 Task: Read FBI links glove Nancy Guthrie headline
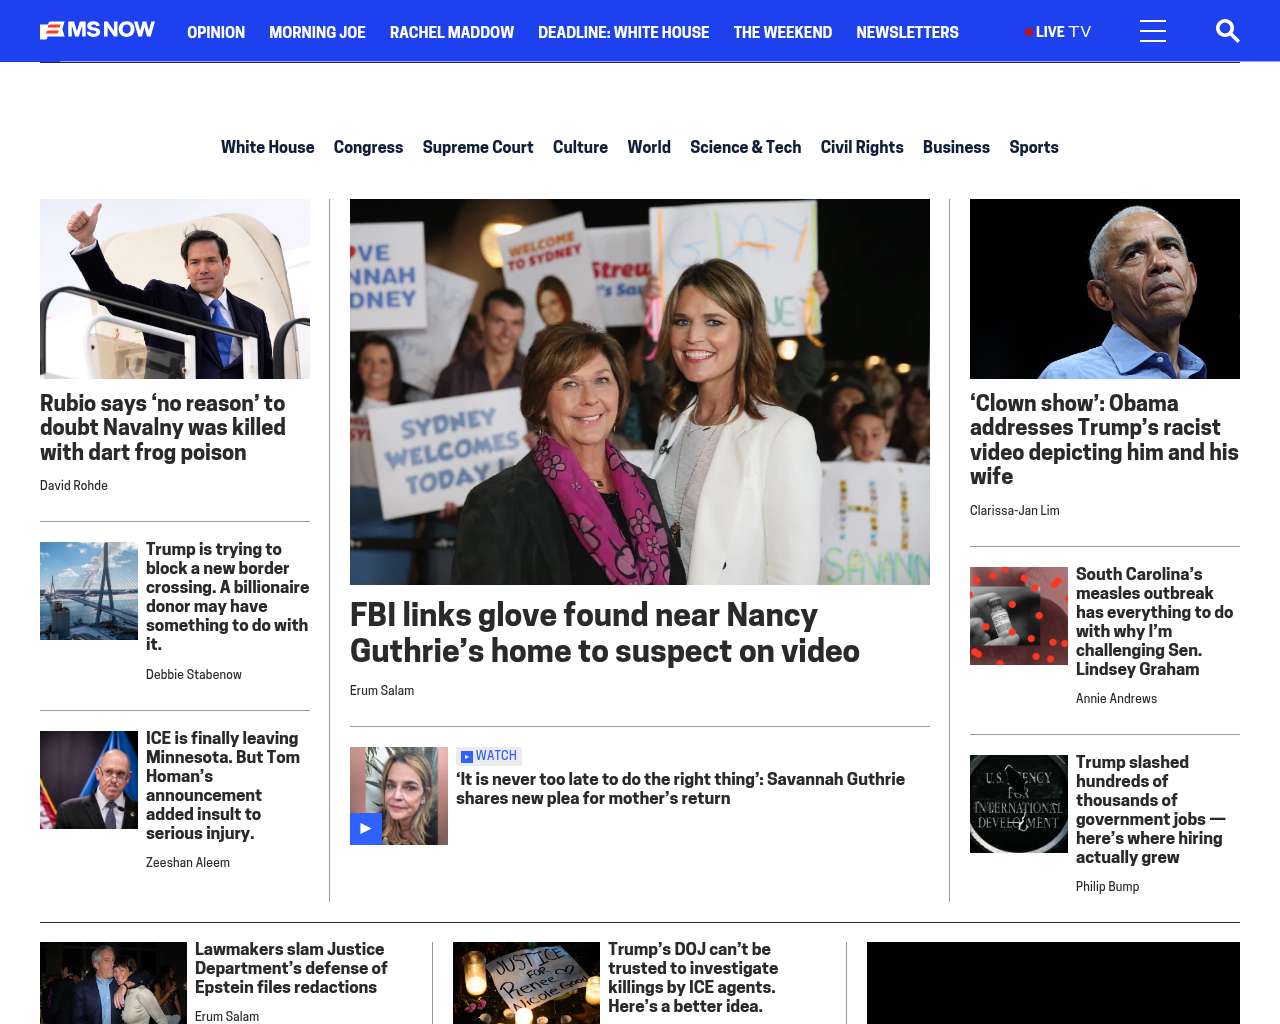[604, 632]
